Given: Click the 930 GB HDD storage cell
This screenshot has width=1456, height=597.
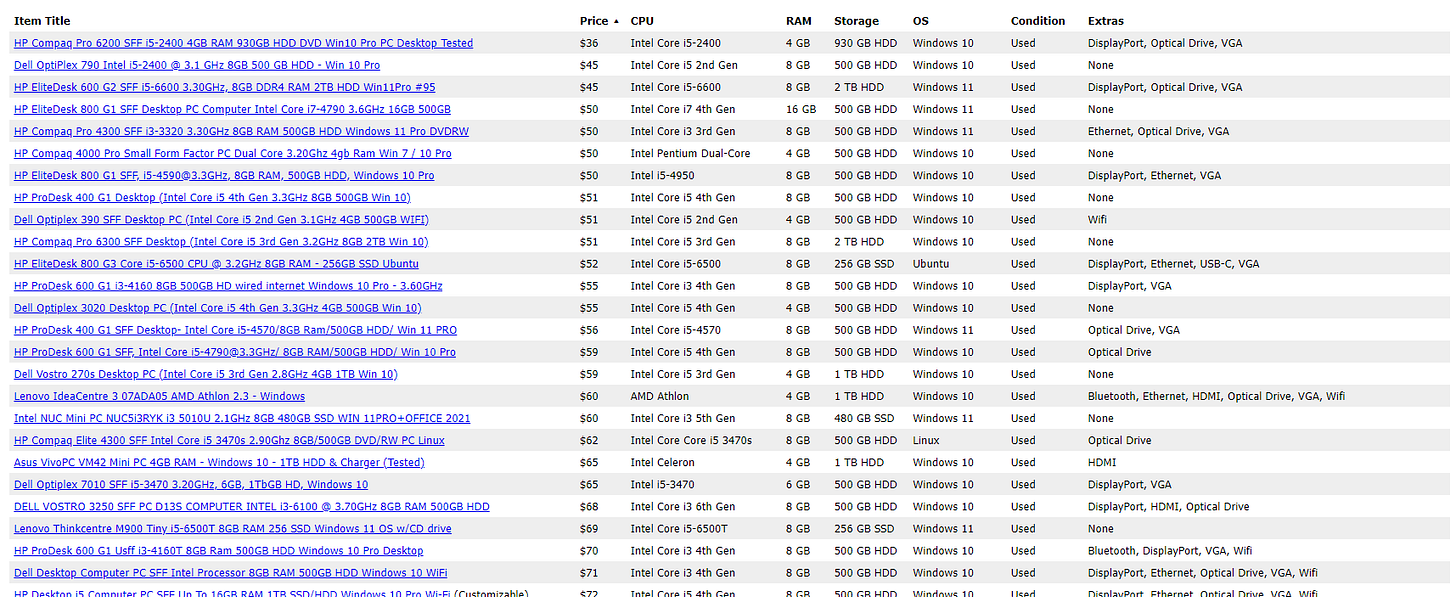Looking at the screenshot, I should tap(866, 43).
